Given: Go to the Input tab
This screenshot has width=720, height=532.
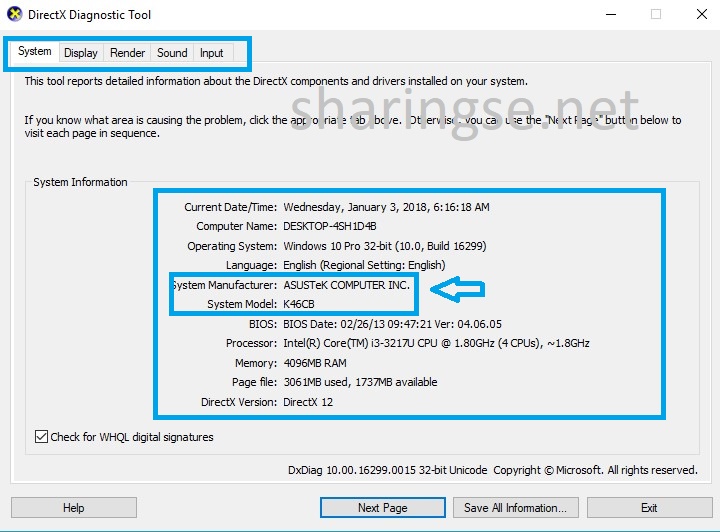Looking at the screenshot, I should pos(212,53).
